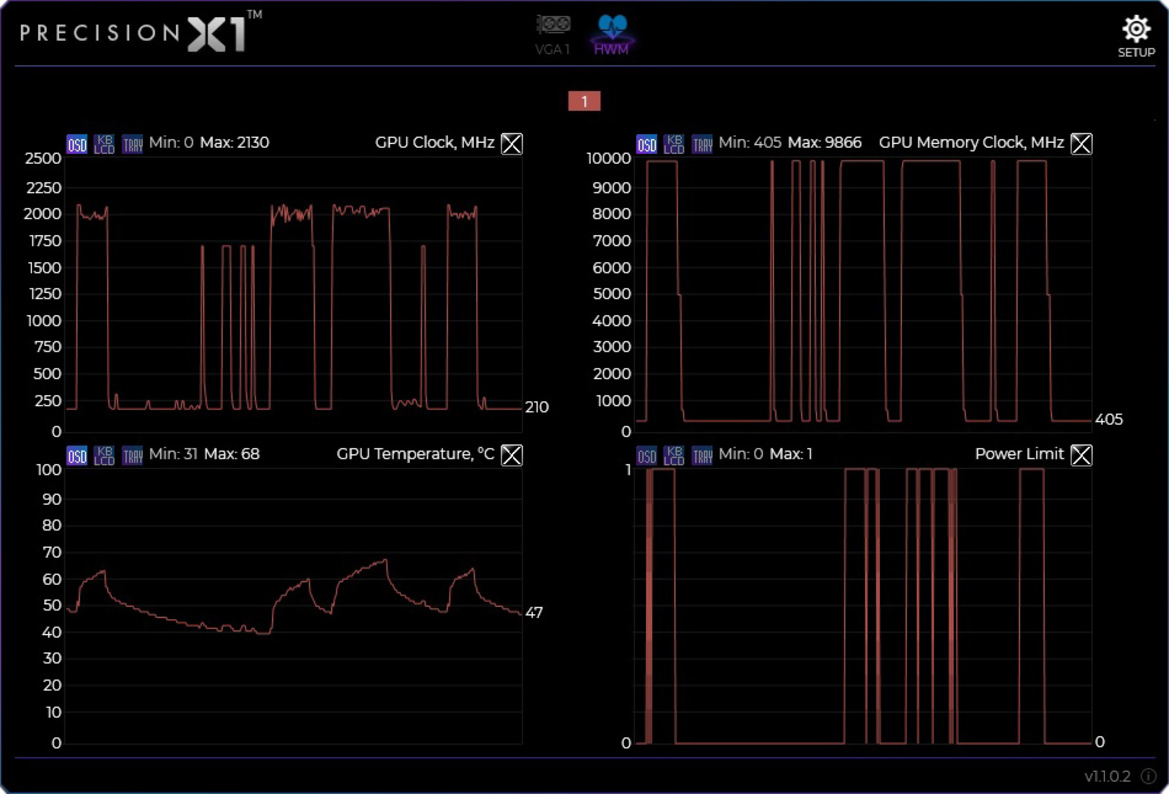Click the current value 210 label
This screenshot has width=1169, height=794.
coord(537,407)
